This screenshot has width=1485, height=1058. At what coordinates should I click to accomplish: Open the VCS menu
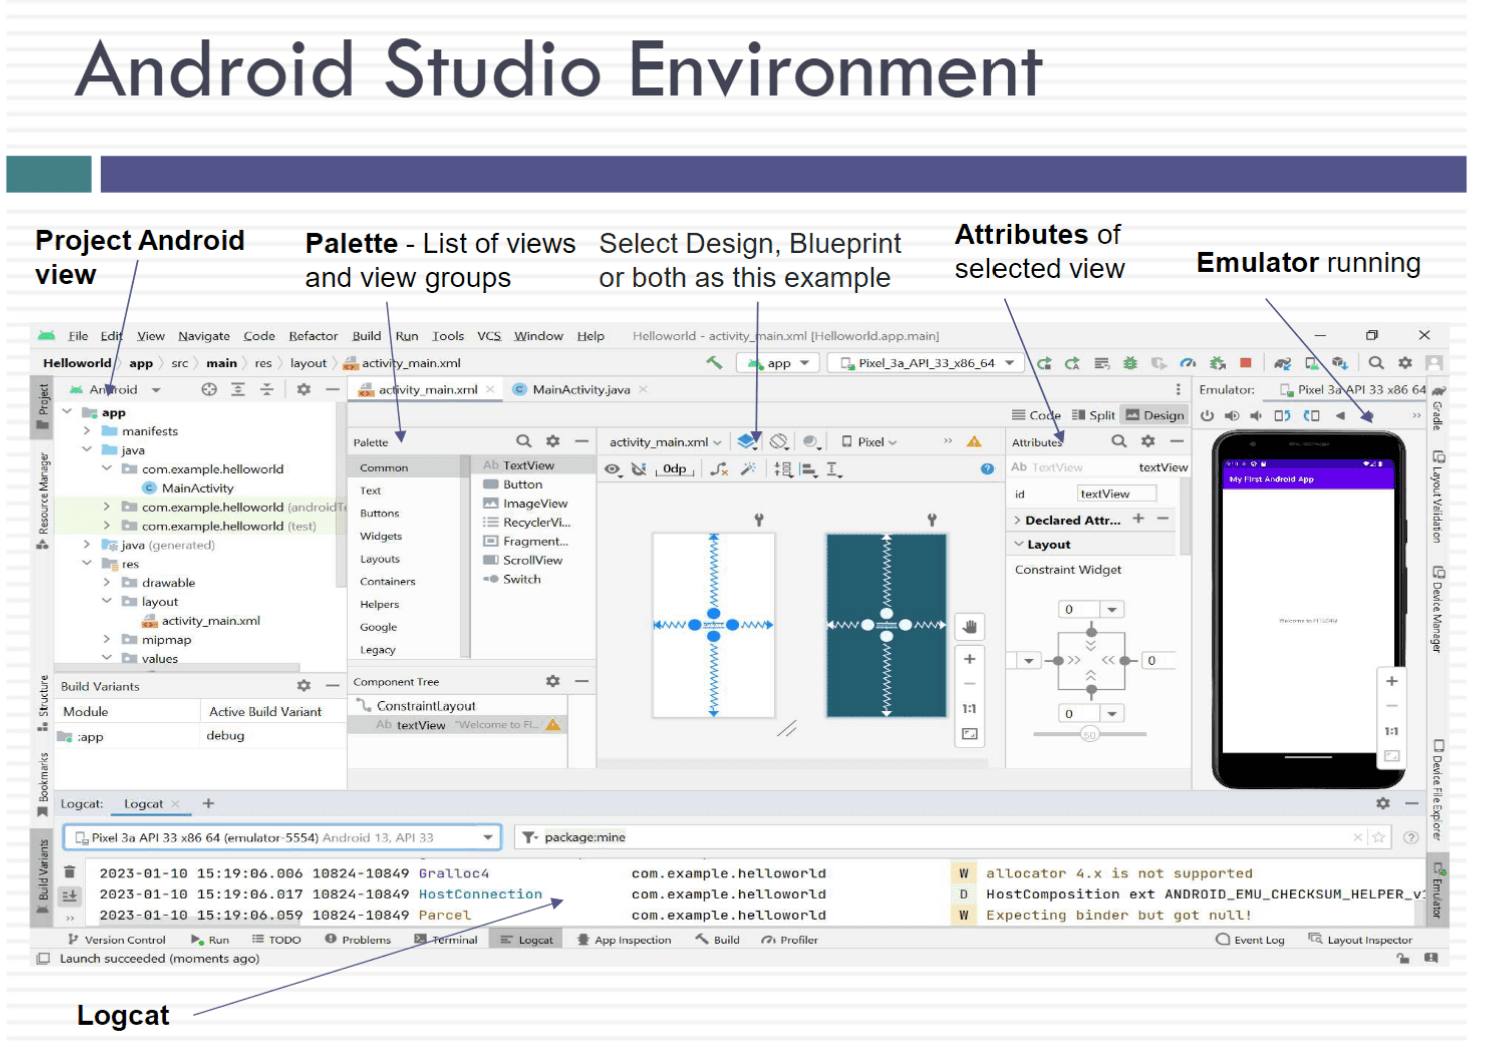pos(489,336)
